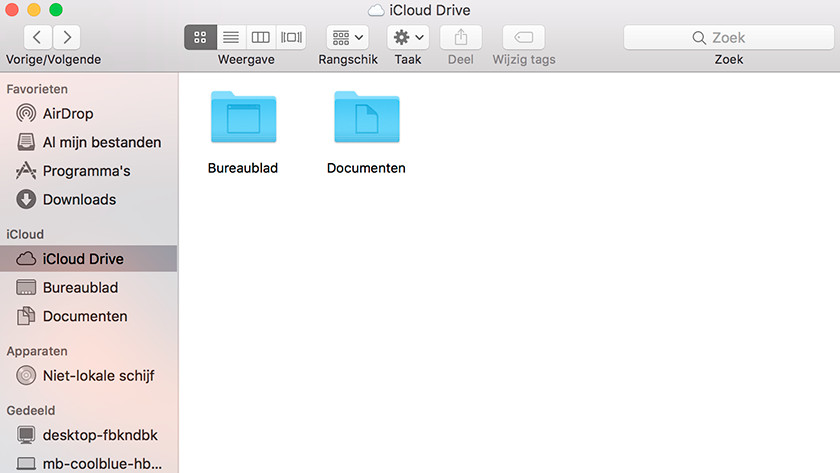The image size is (840, 473).
Task: Open Documenten in the sidebar
Action: 88,316
